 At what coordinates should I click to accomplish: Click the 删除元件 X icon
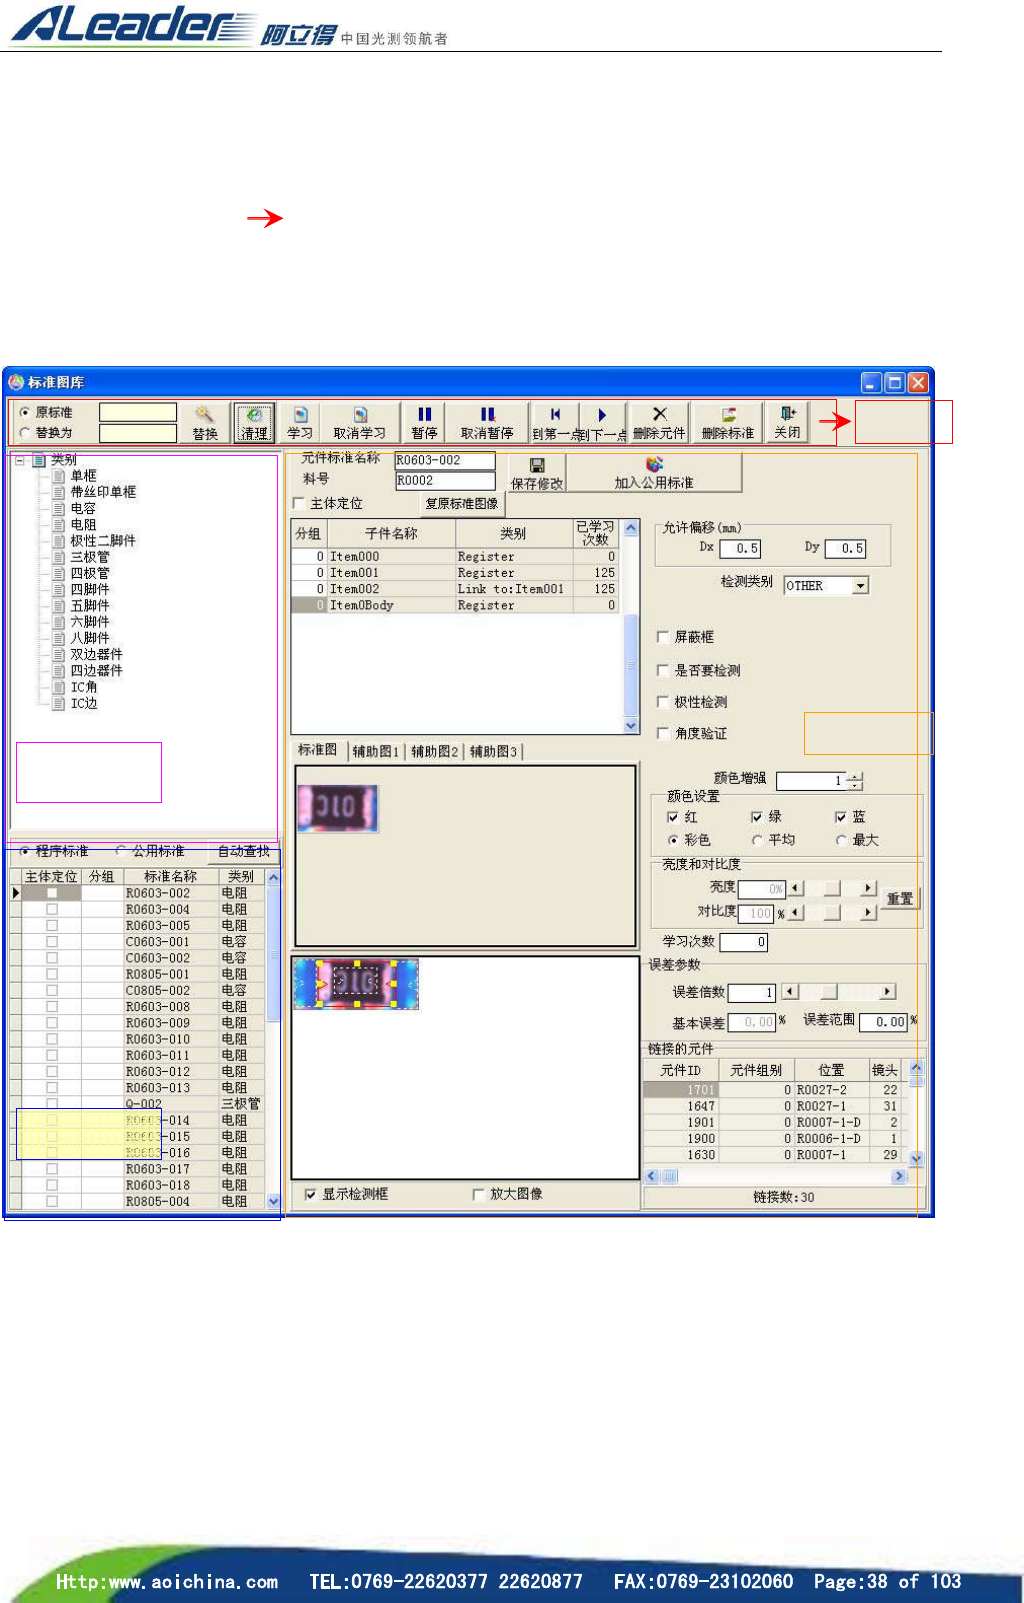pos(659,422)
